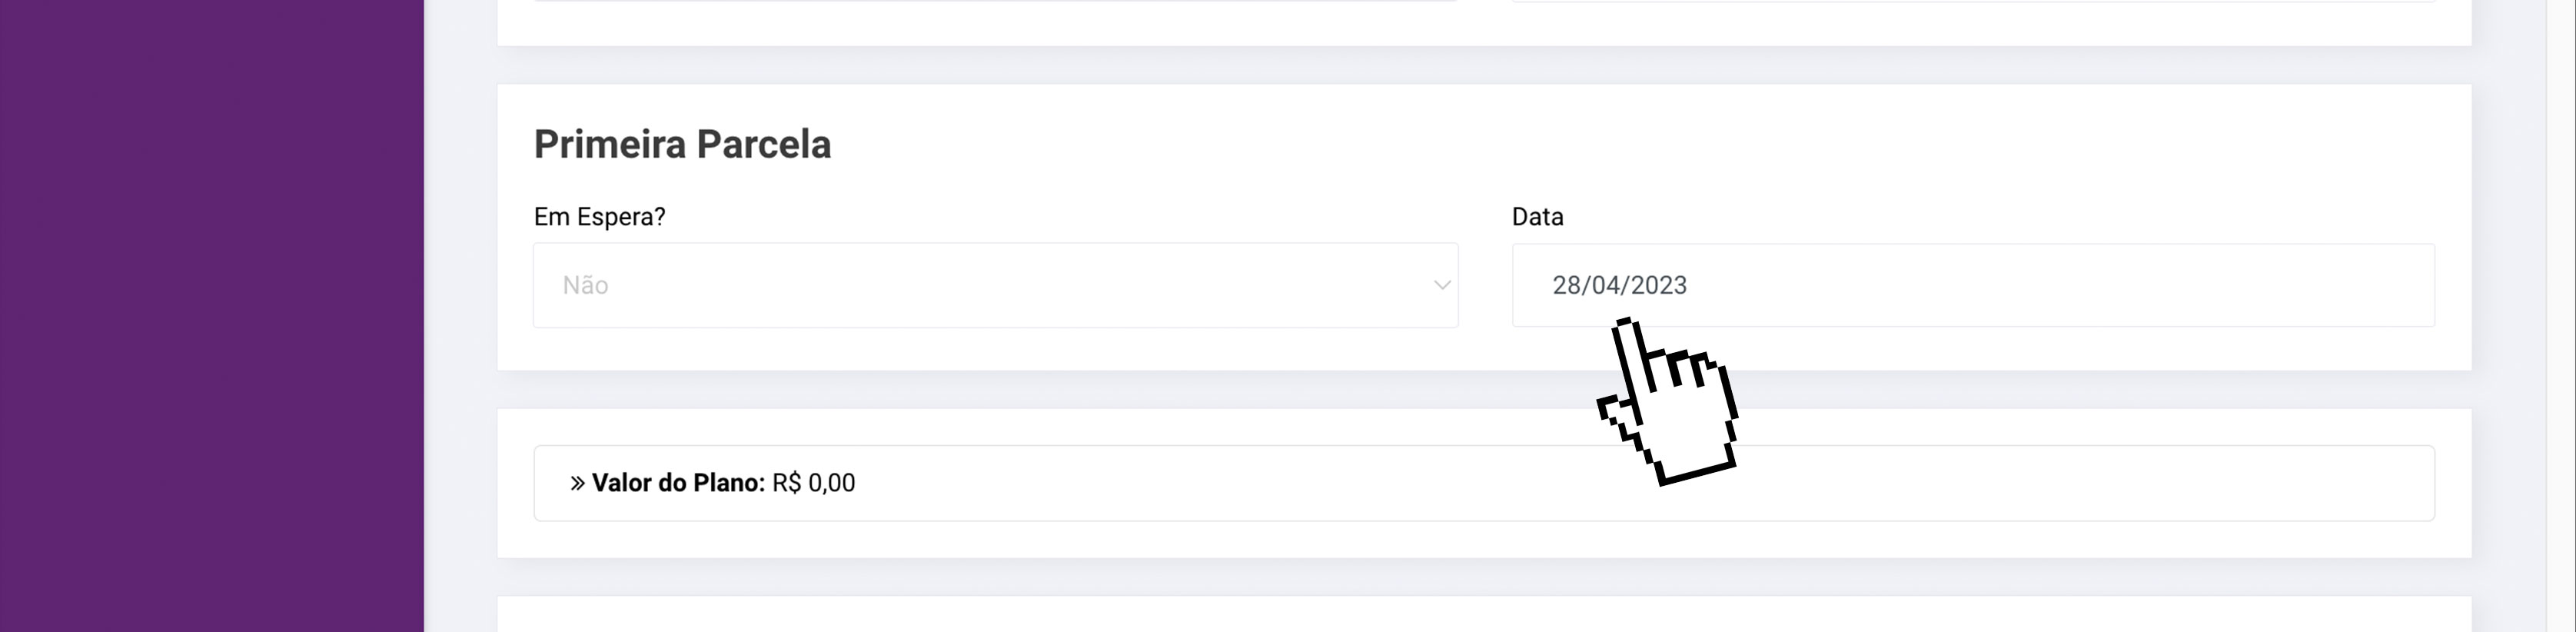Click the dropdown arrow in Em Espera field
Screen dimensions: 2576x632
click(1441, 285)
